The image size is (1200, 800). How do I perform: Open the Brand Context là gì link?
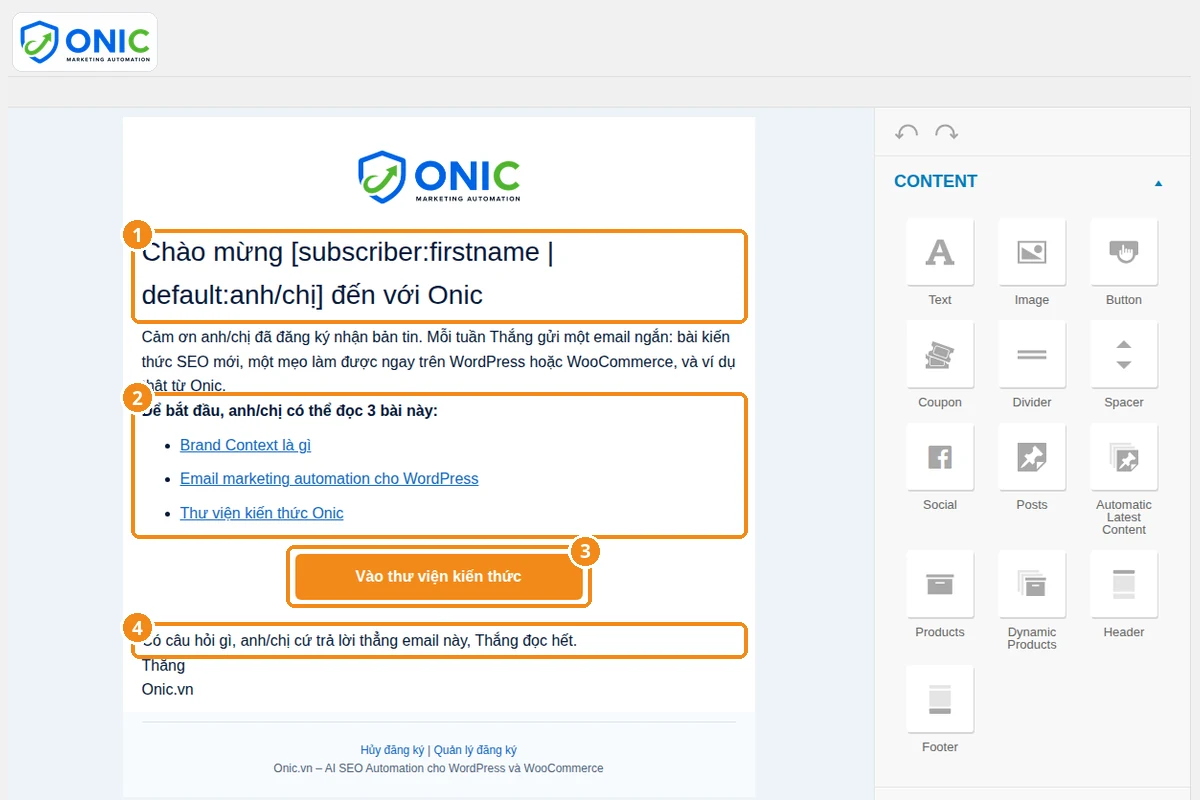click(x=245, y=445)
